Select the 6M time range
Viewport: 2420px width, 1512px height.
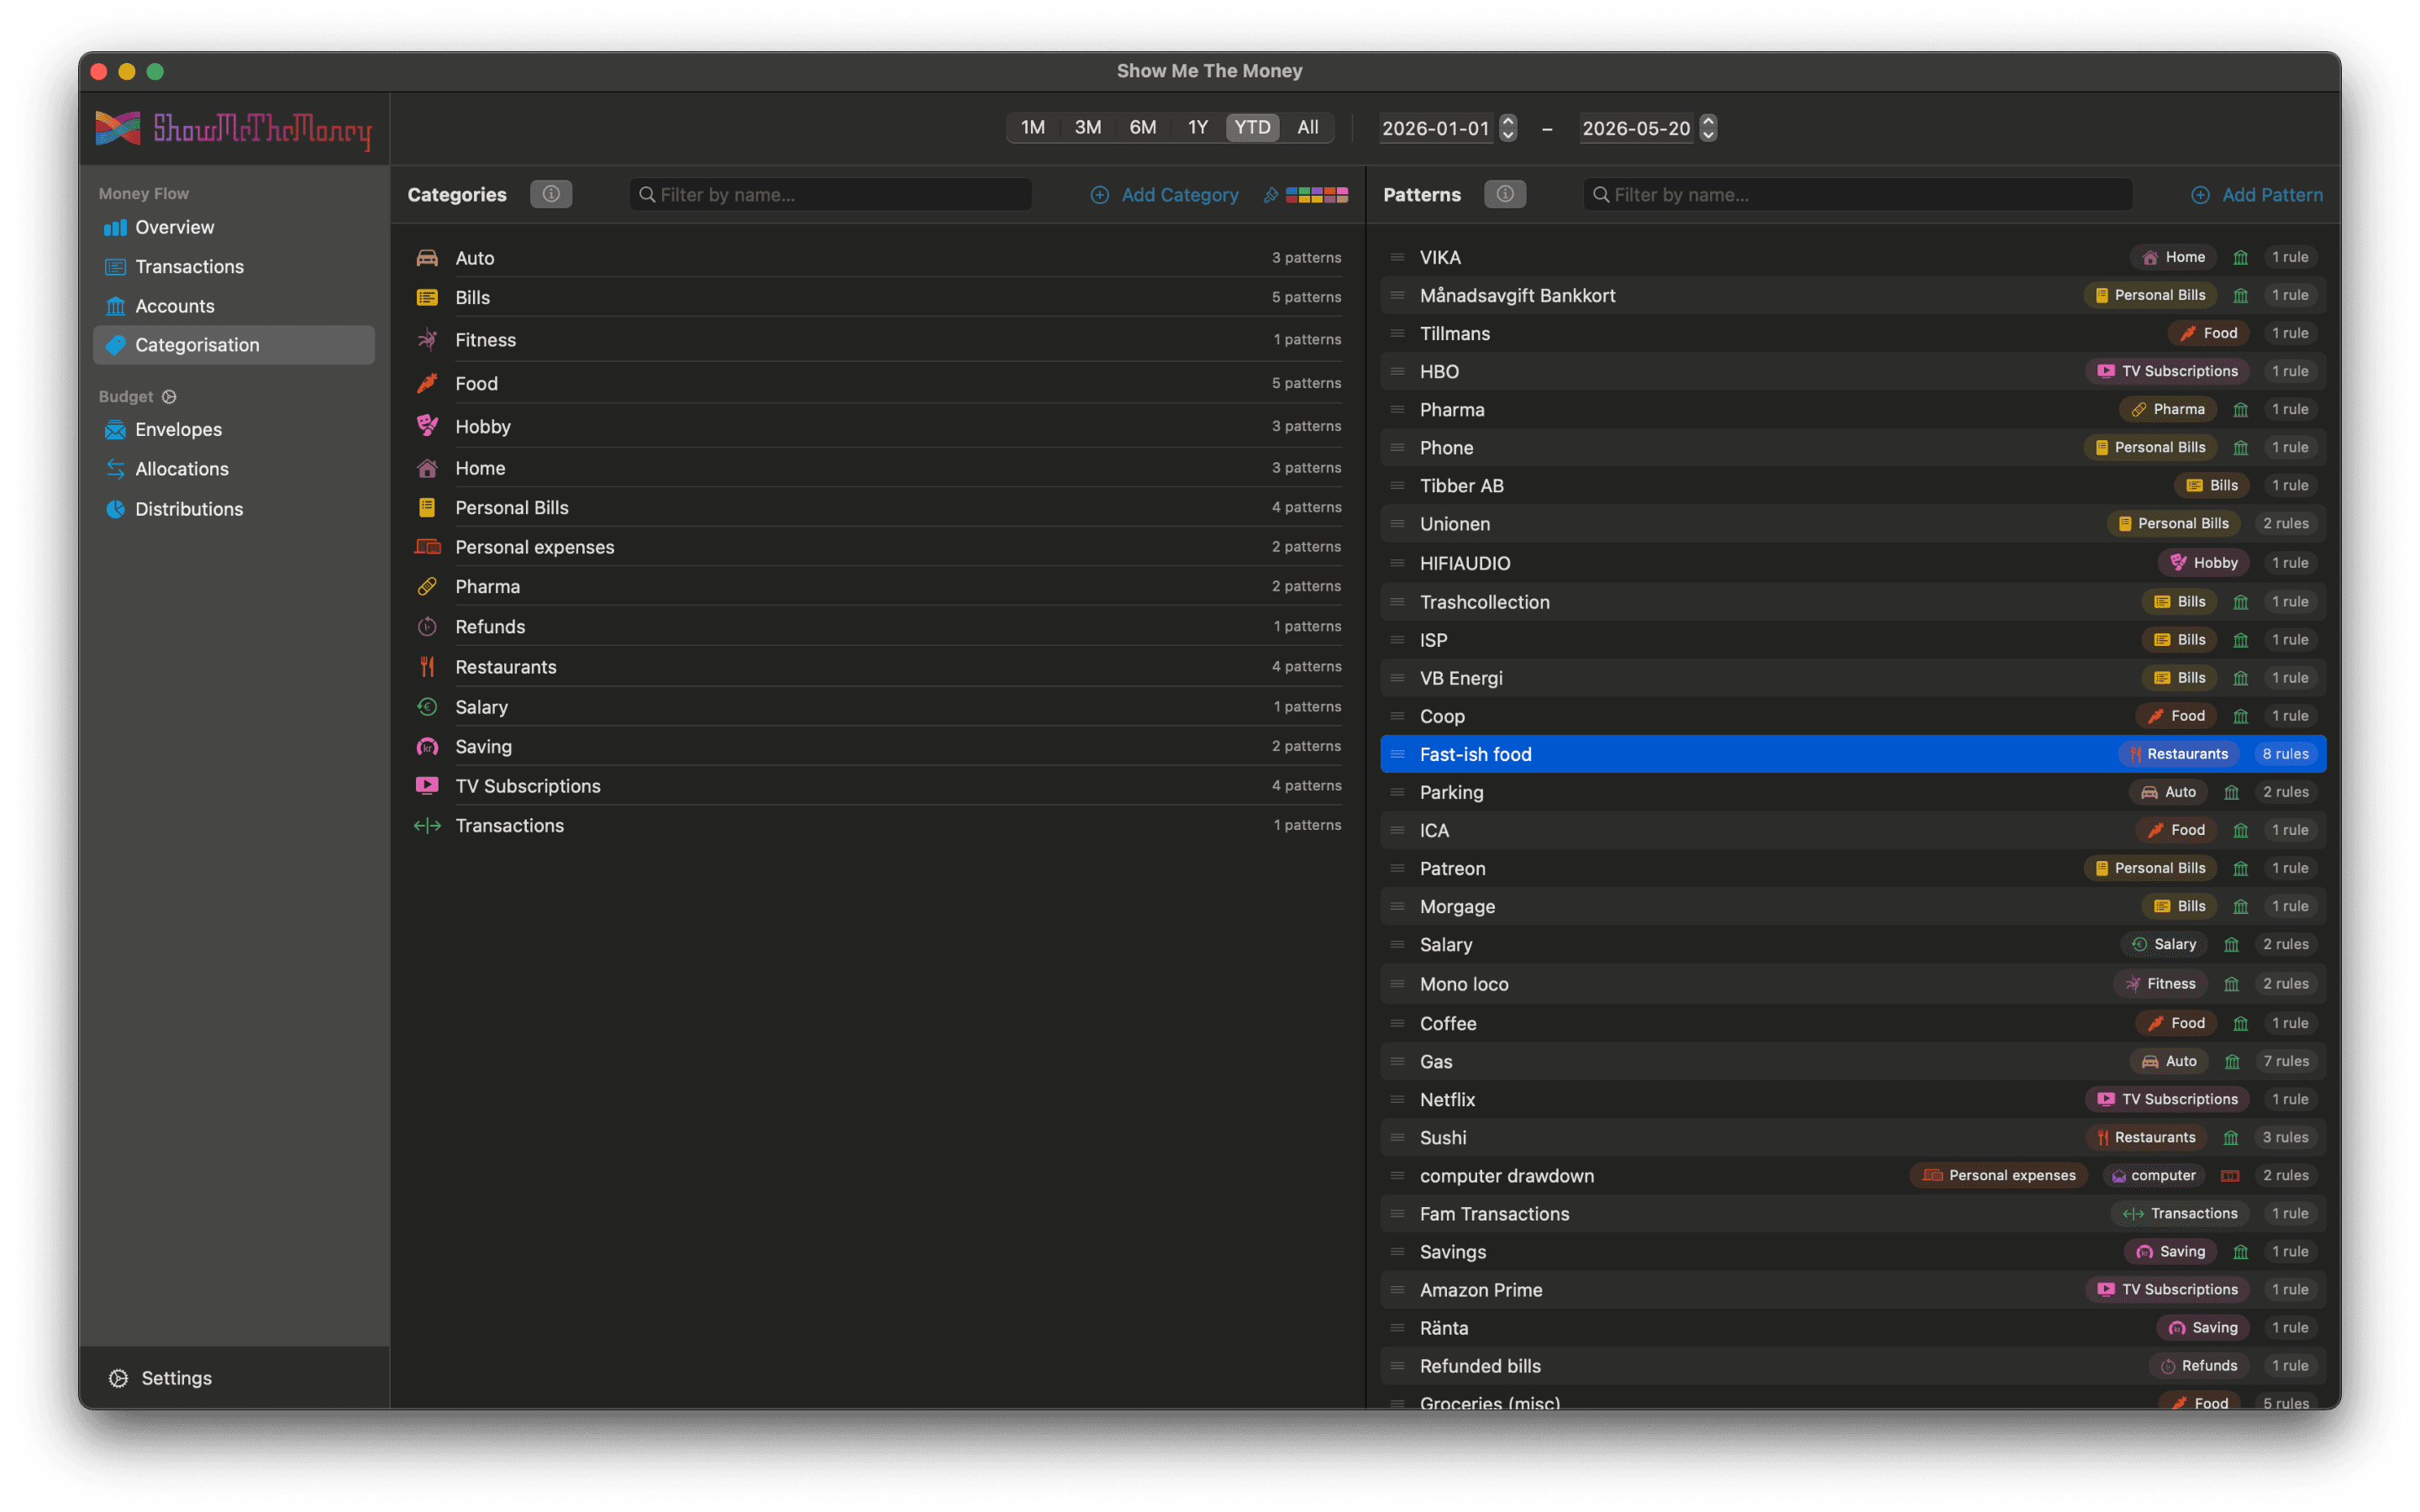(1142, 127)
